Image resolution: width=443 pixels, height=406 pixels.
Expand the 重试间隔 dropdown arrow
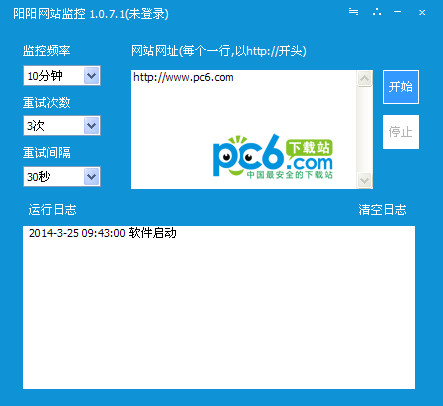point(91,176)
